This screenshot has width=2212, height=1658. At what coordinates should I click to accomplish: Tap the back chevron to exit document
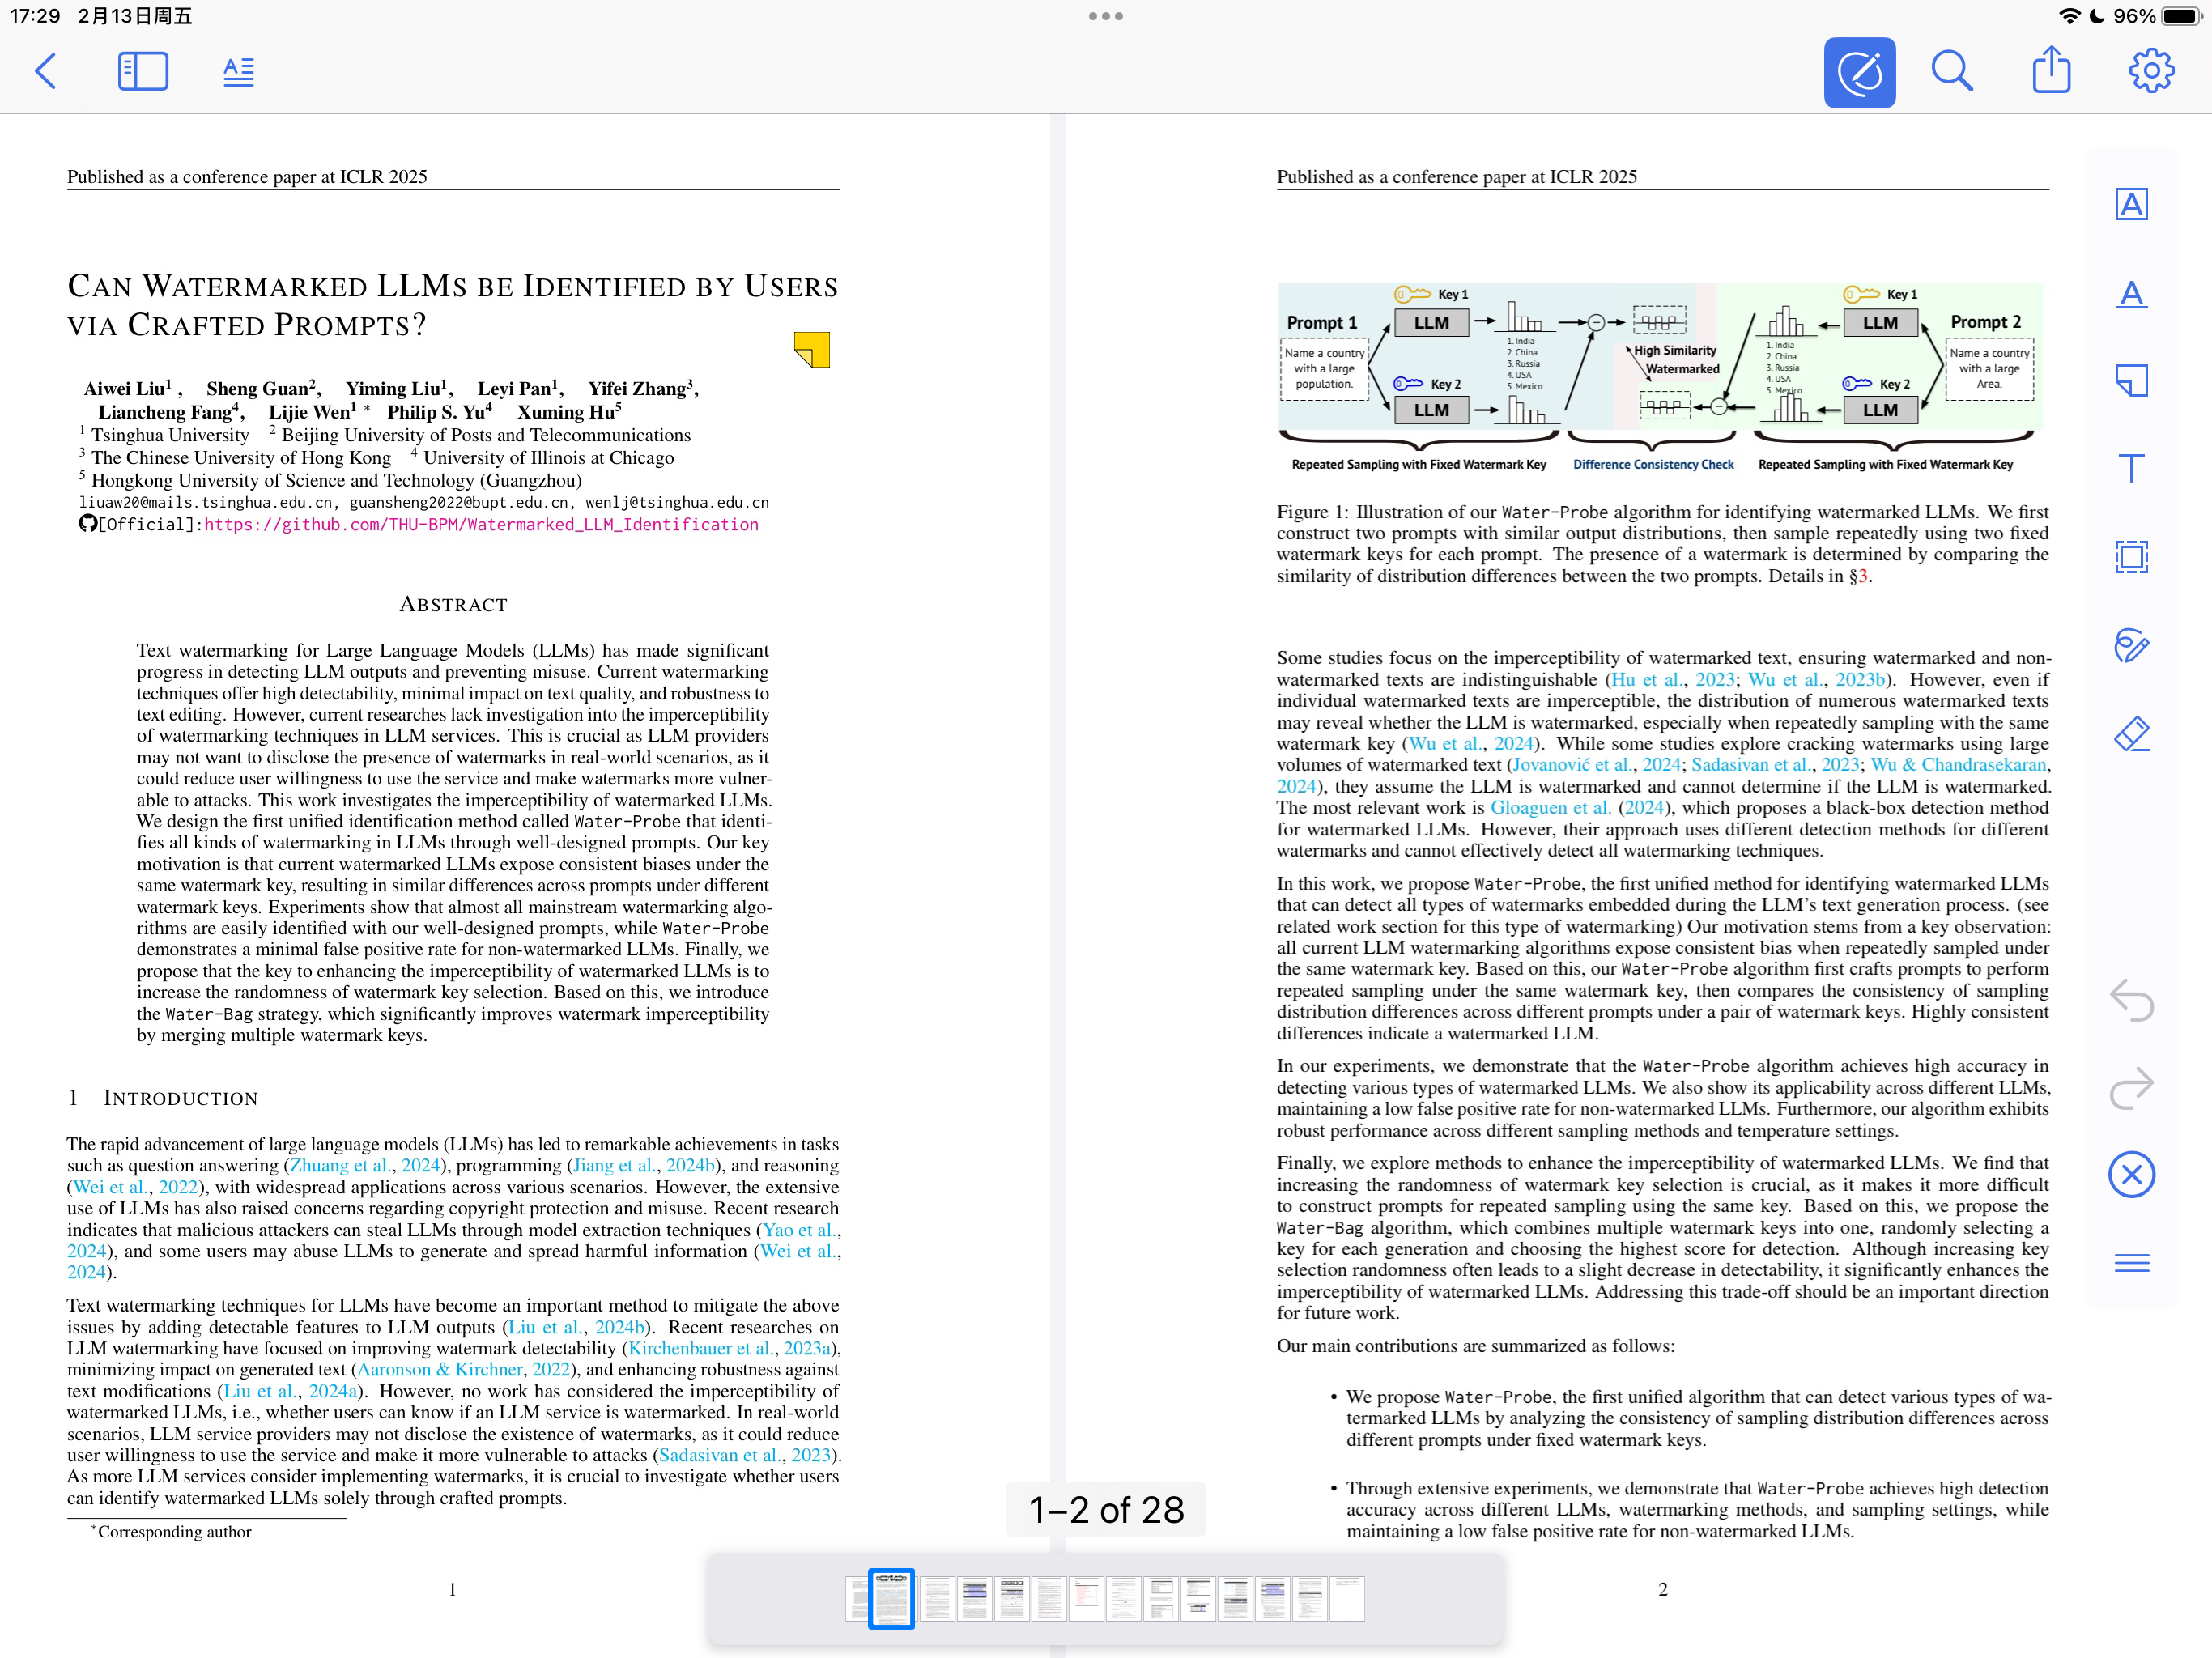click(46, 72)
